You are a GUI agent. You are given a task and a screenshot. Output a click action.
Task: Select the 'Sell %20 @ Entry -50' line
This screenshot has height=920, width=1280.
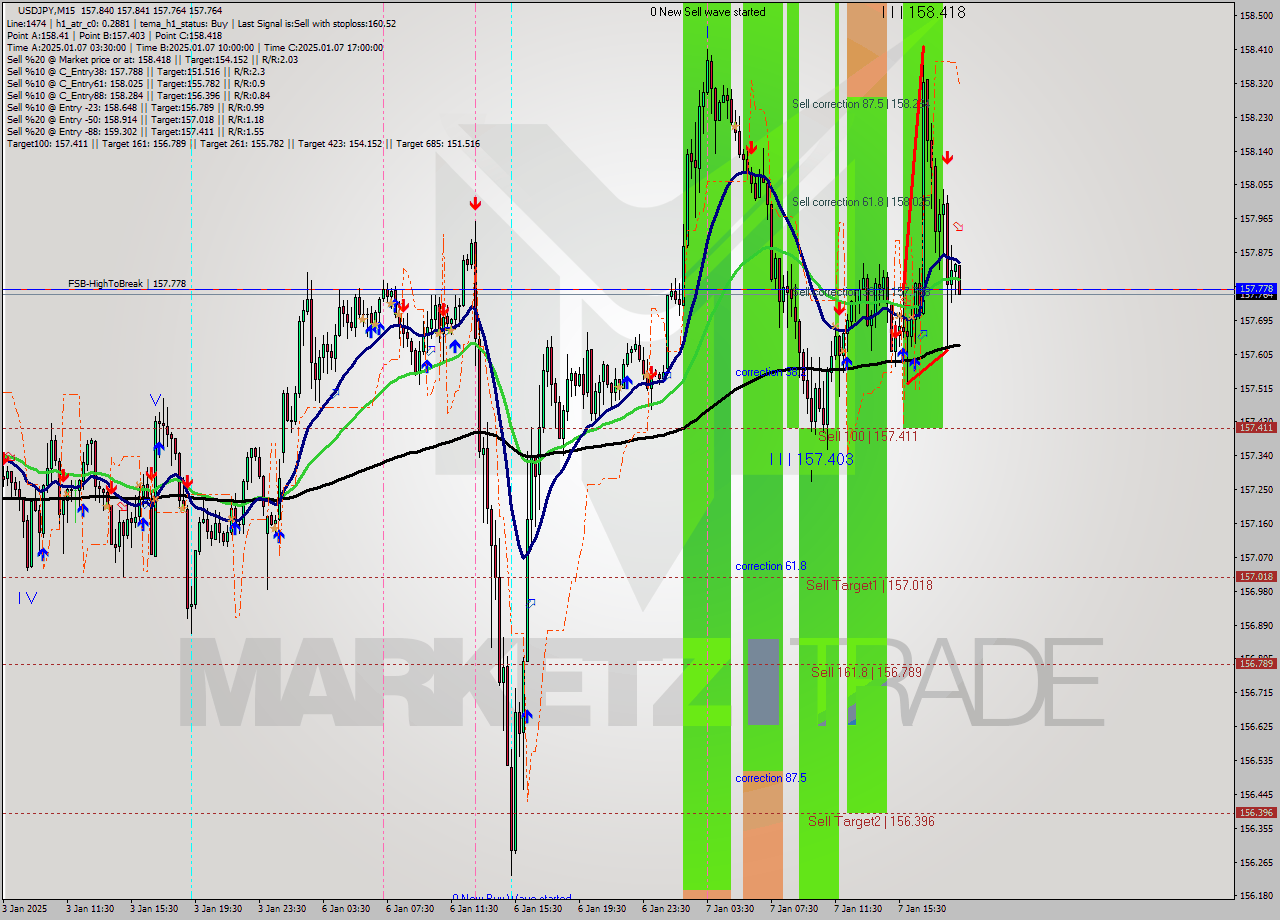click(x=135, y=119)
